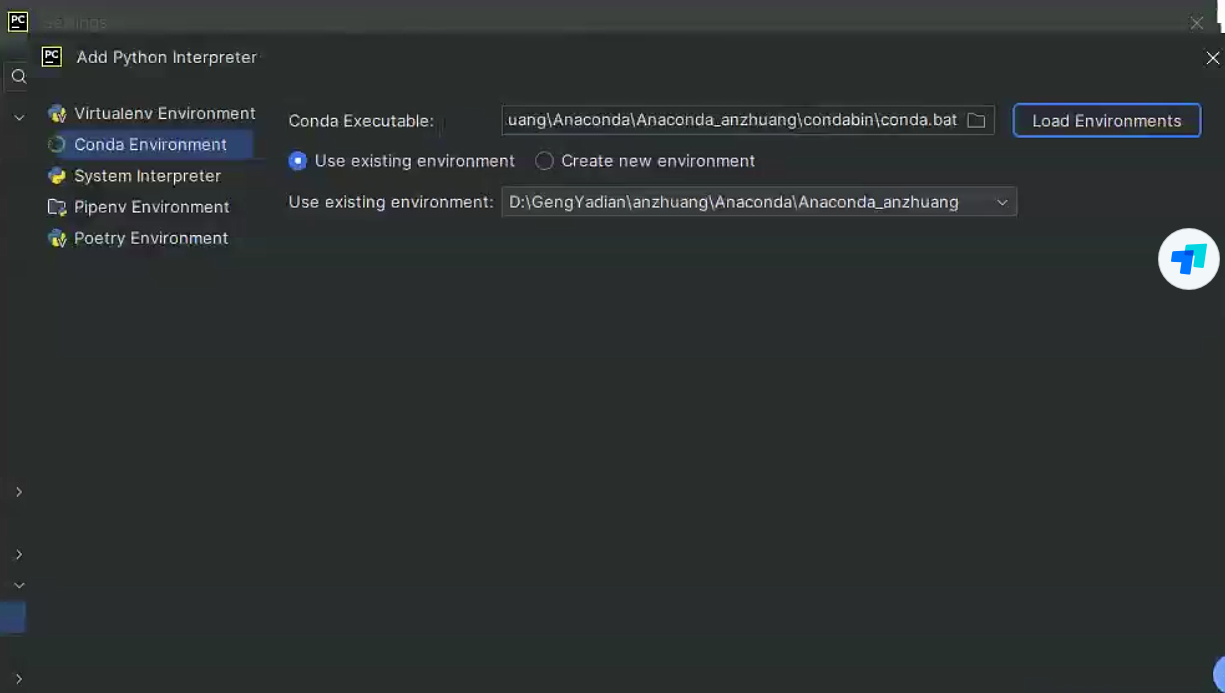Click the PyCharm logo of Settings window
This screenshot has width=1225, height=693.
[x=17, y=21]
